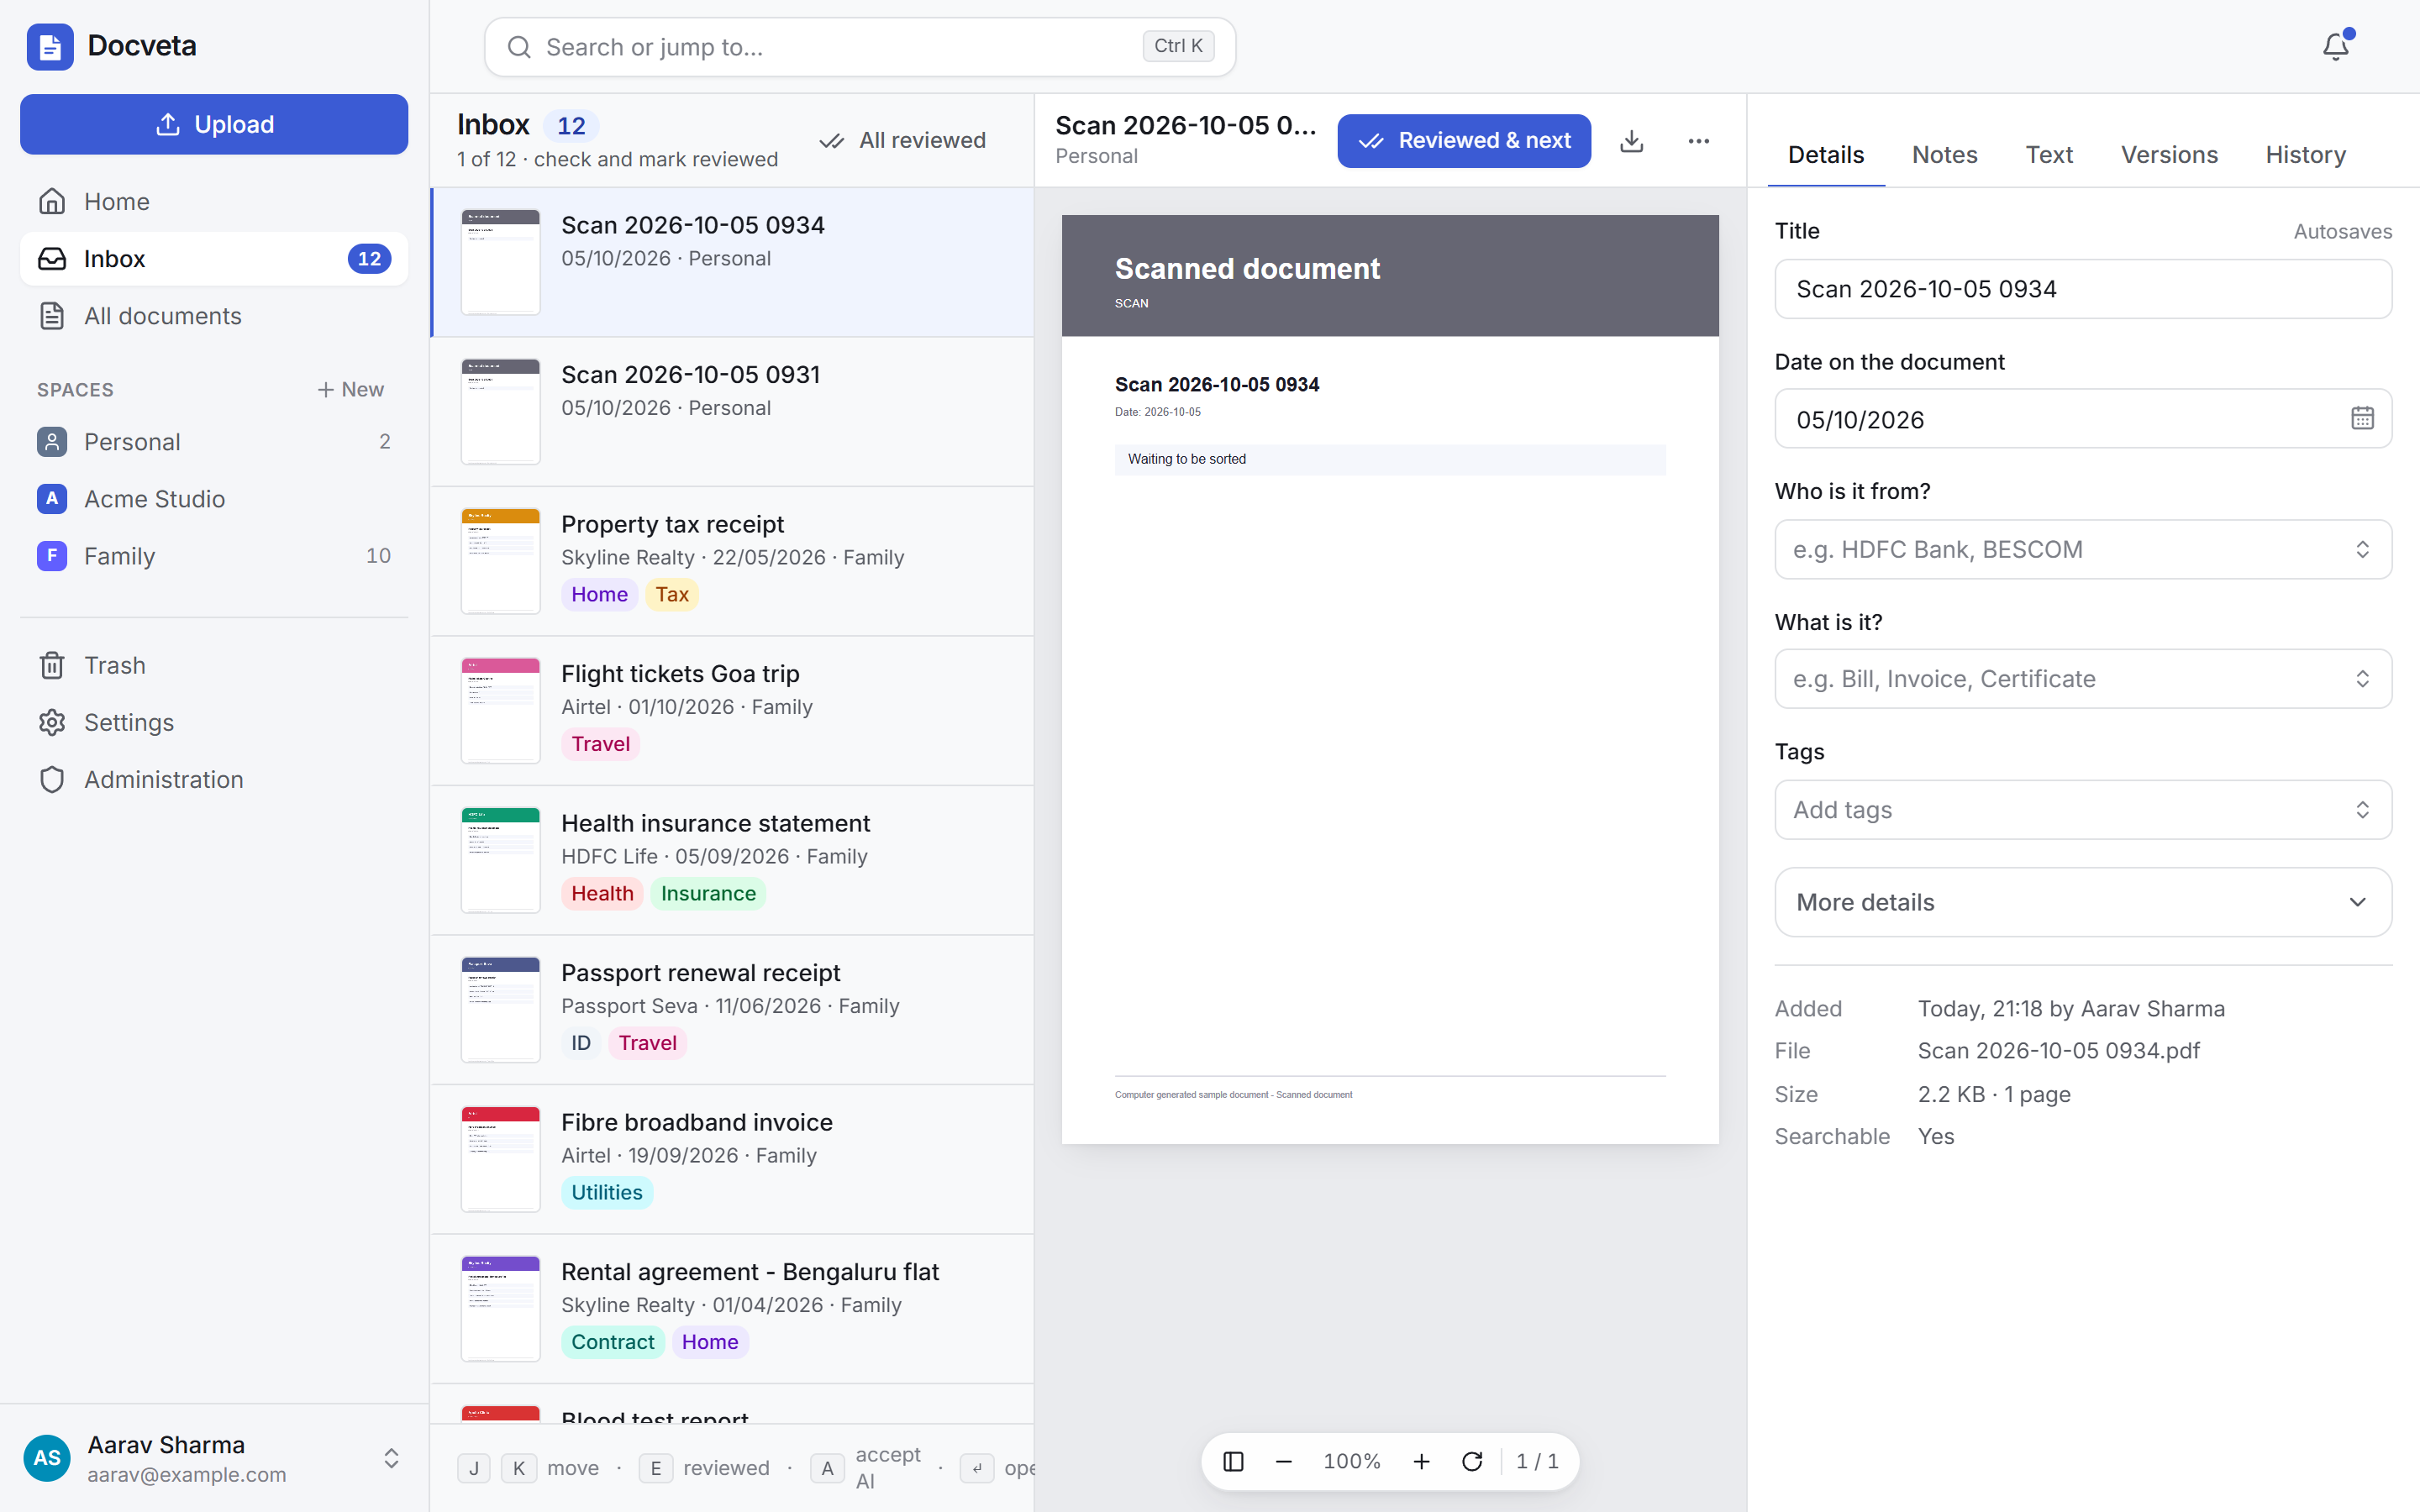Click the Title input field
The width and height of the screenshot is (2420, 1512).
2083,289
